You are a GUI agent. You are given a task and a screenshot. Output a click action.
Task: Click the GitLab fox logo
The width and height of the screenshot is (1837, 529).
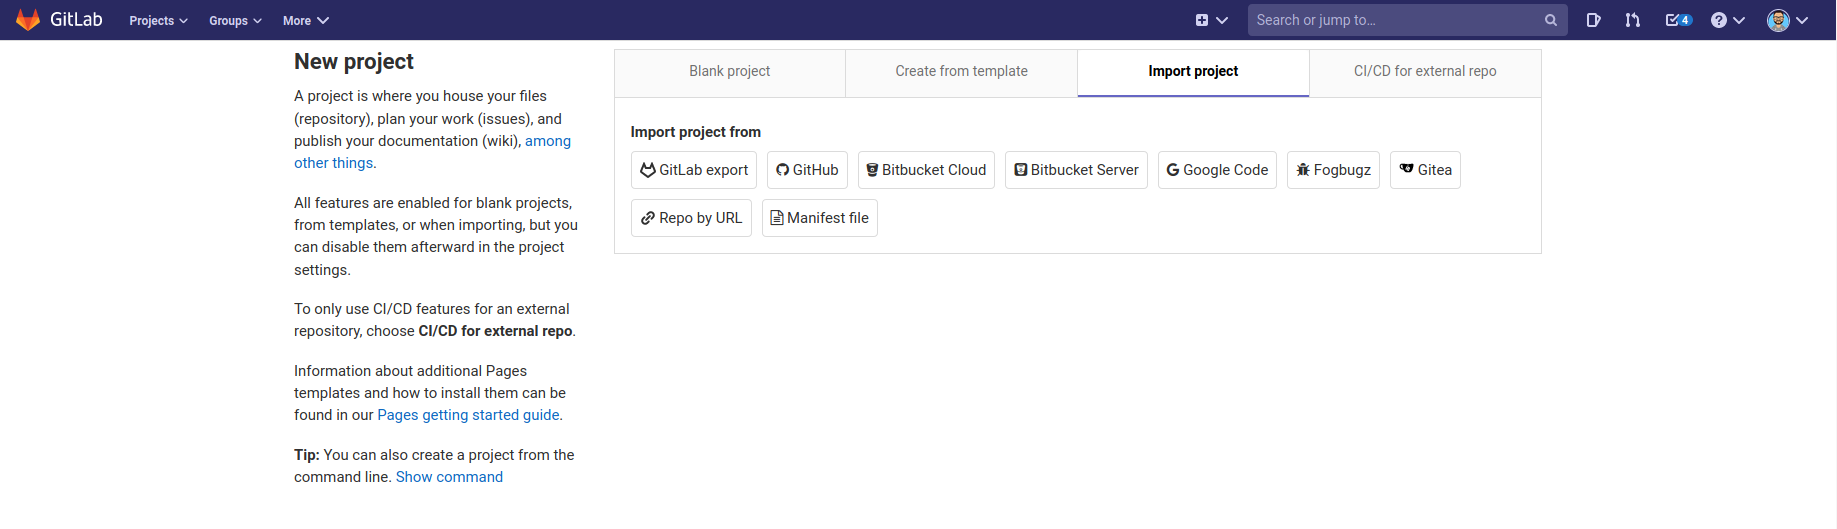(x=28, y=20)
